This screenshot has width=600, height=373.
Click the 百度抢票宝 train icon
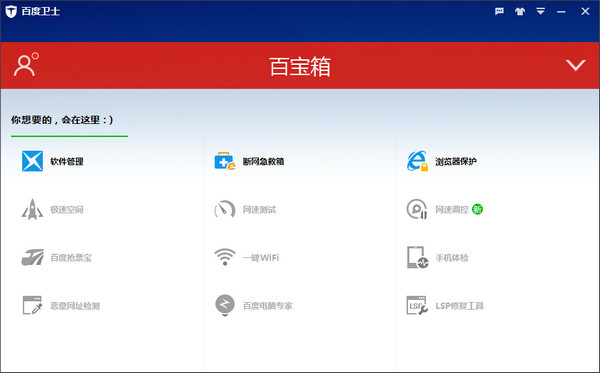coord(33,257)
